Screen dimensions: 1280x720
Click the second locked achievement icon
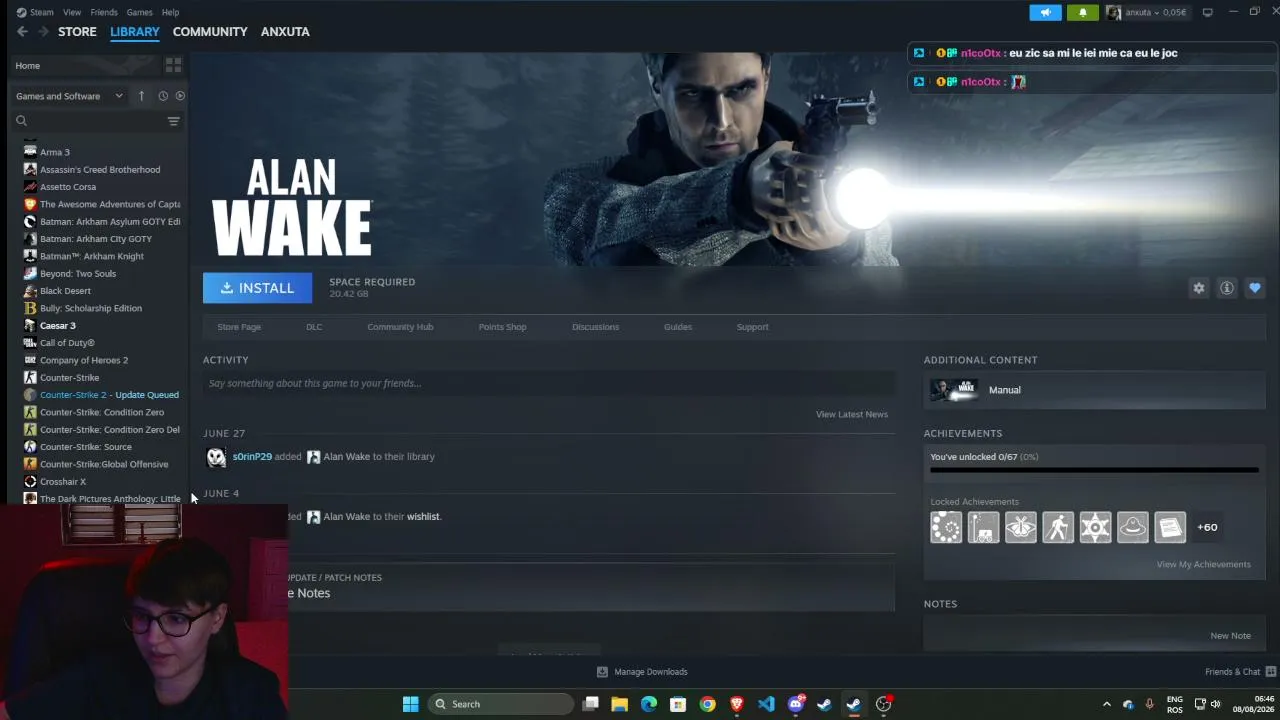983,527
